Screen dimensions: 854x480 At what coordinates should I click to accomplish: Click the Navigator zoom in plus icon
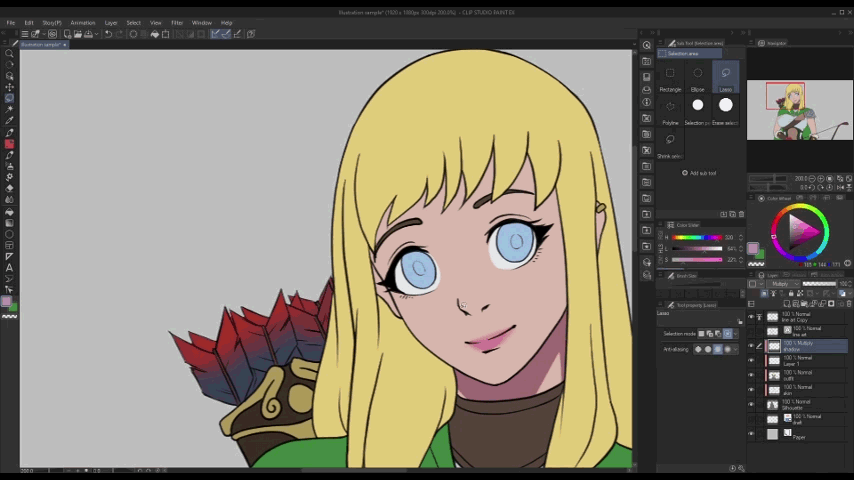point(821,179)
